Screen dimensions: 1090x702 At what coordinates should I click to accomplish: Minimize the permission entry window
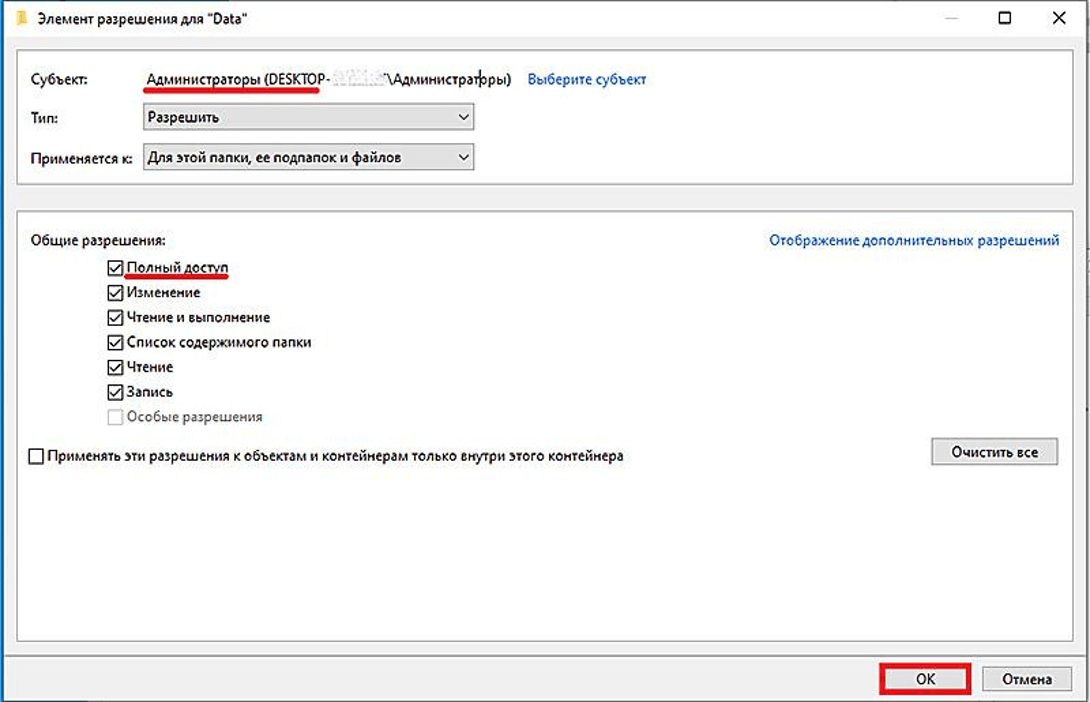click(948, 18)
